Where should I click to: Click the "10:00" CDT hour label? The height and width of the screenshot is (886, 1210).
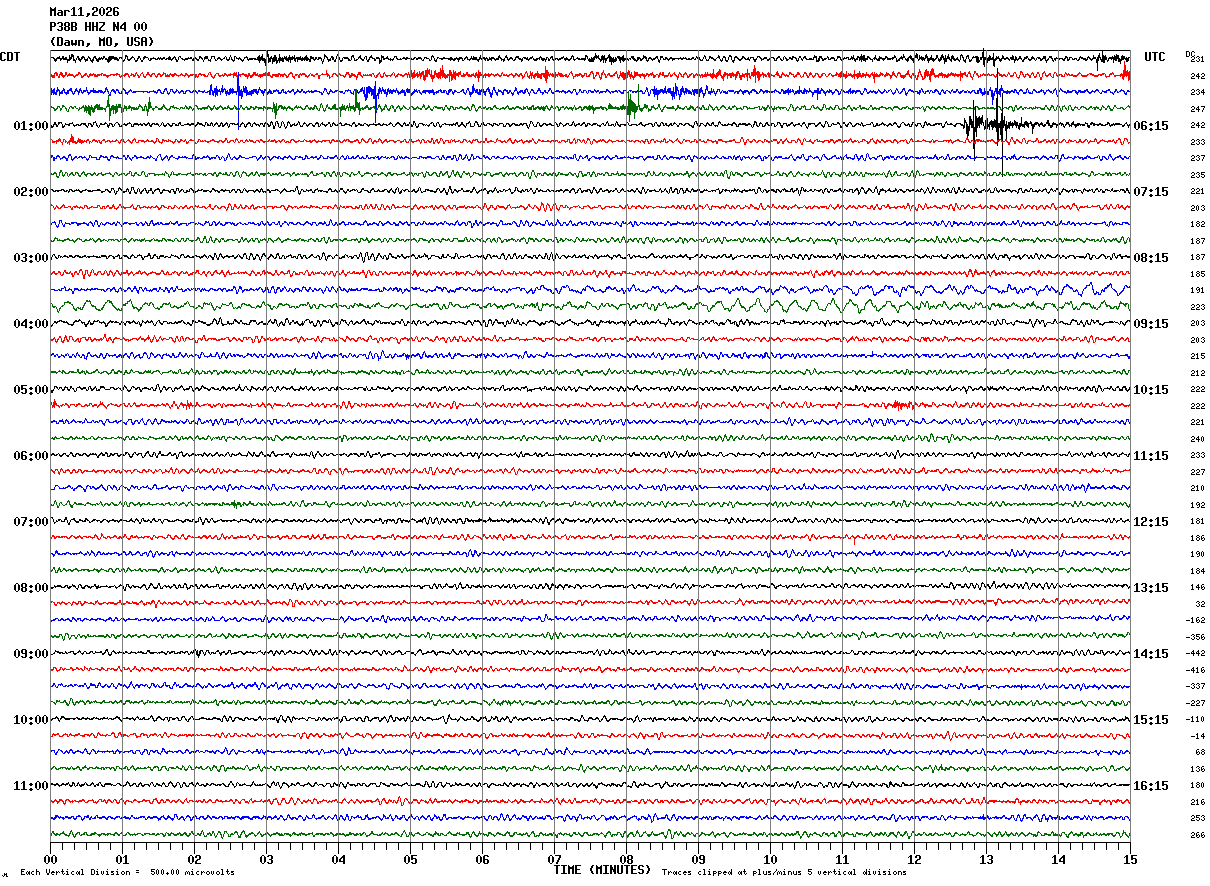31,720
